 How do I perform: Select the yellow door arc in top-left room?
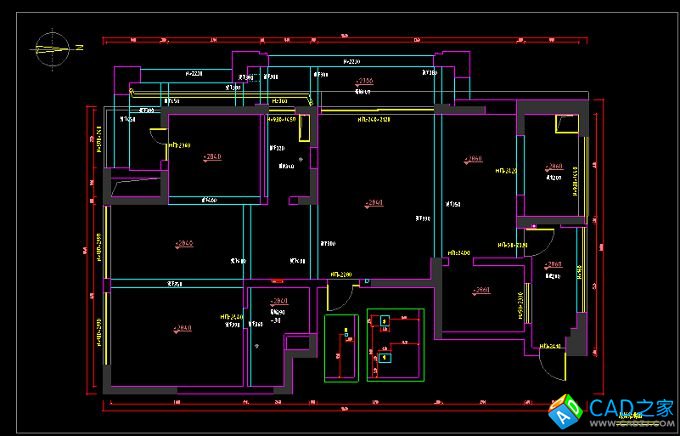click(x=155, y=138)
